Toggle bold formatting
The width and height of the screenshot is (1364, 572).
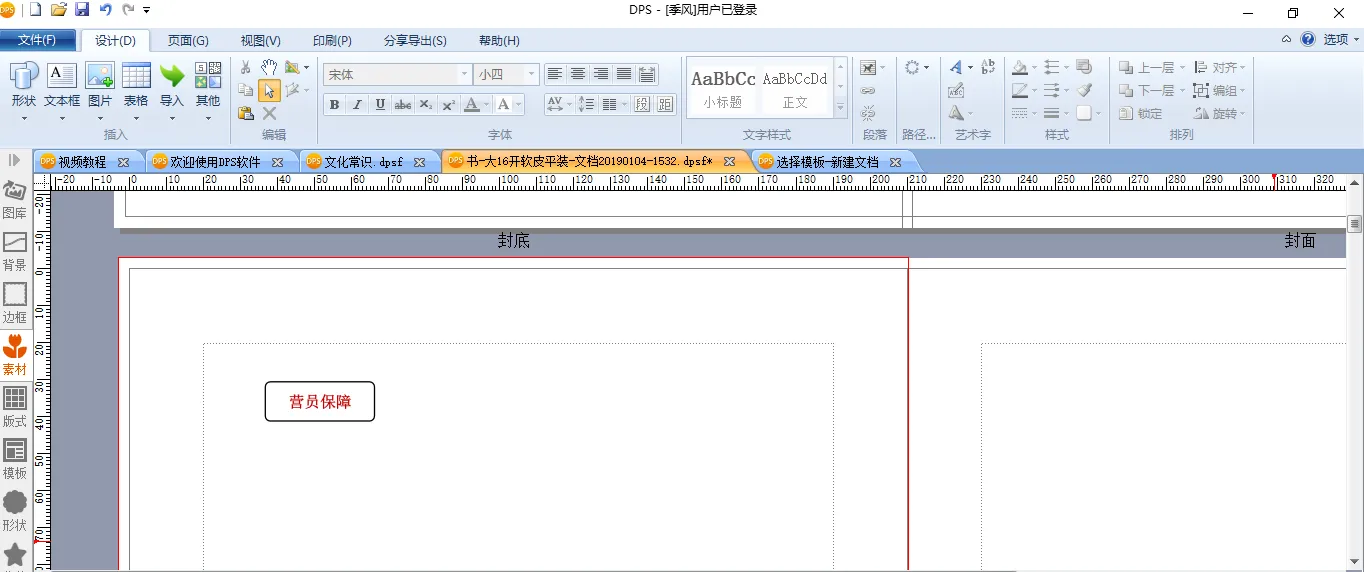(334, 105)
